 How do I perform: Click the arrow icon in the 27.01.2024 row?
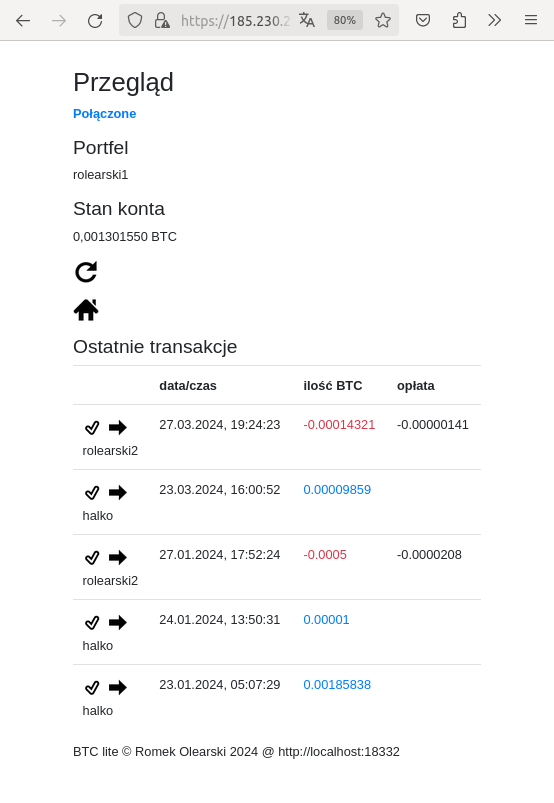(118, 557)
